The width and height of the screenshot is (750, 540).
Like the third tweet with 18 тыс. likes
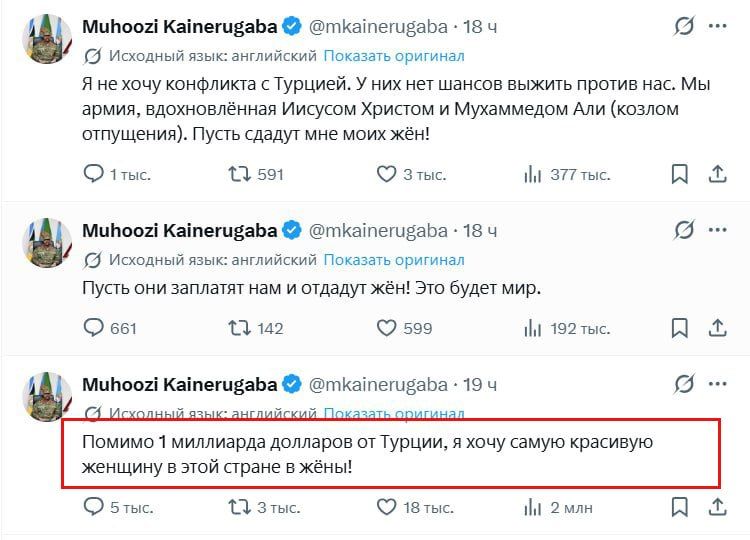[x=387, y=507]
